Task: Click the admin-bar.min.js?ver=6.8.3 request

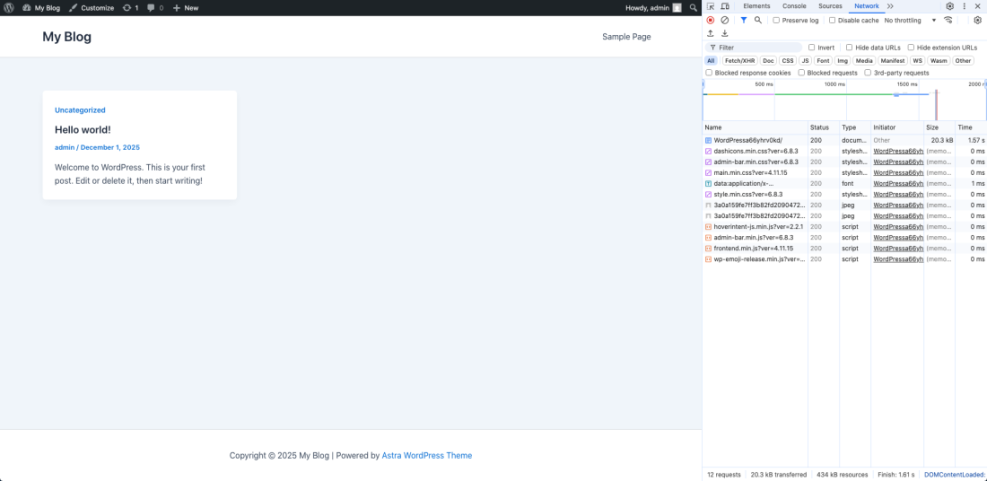Action: [x=845, y=237]
